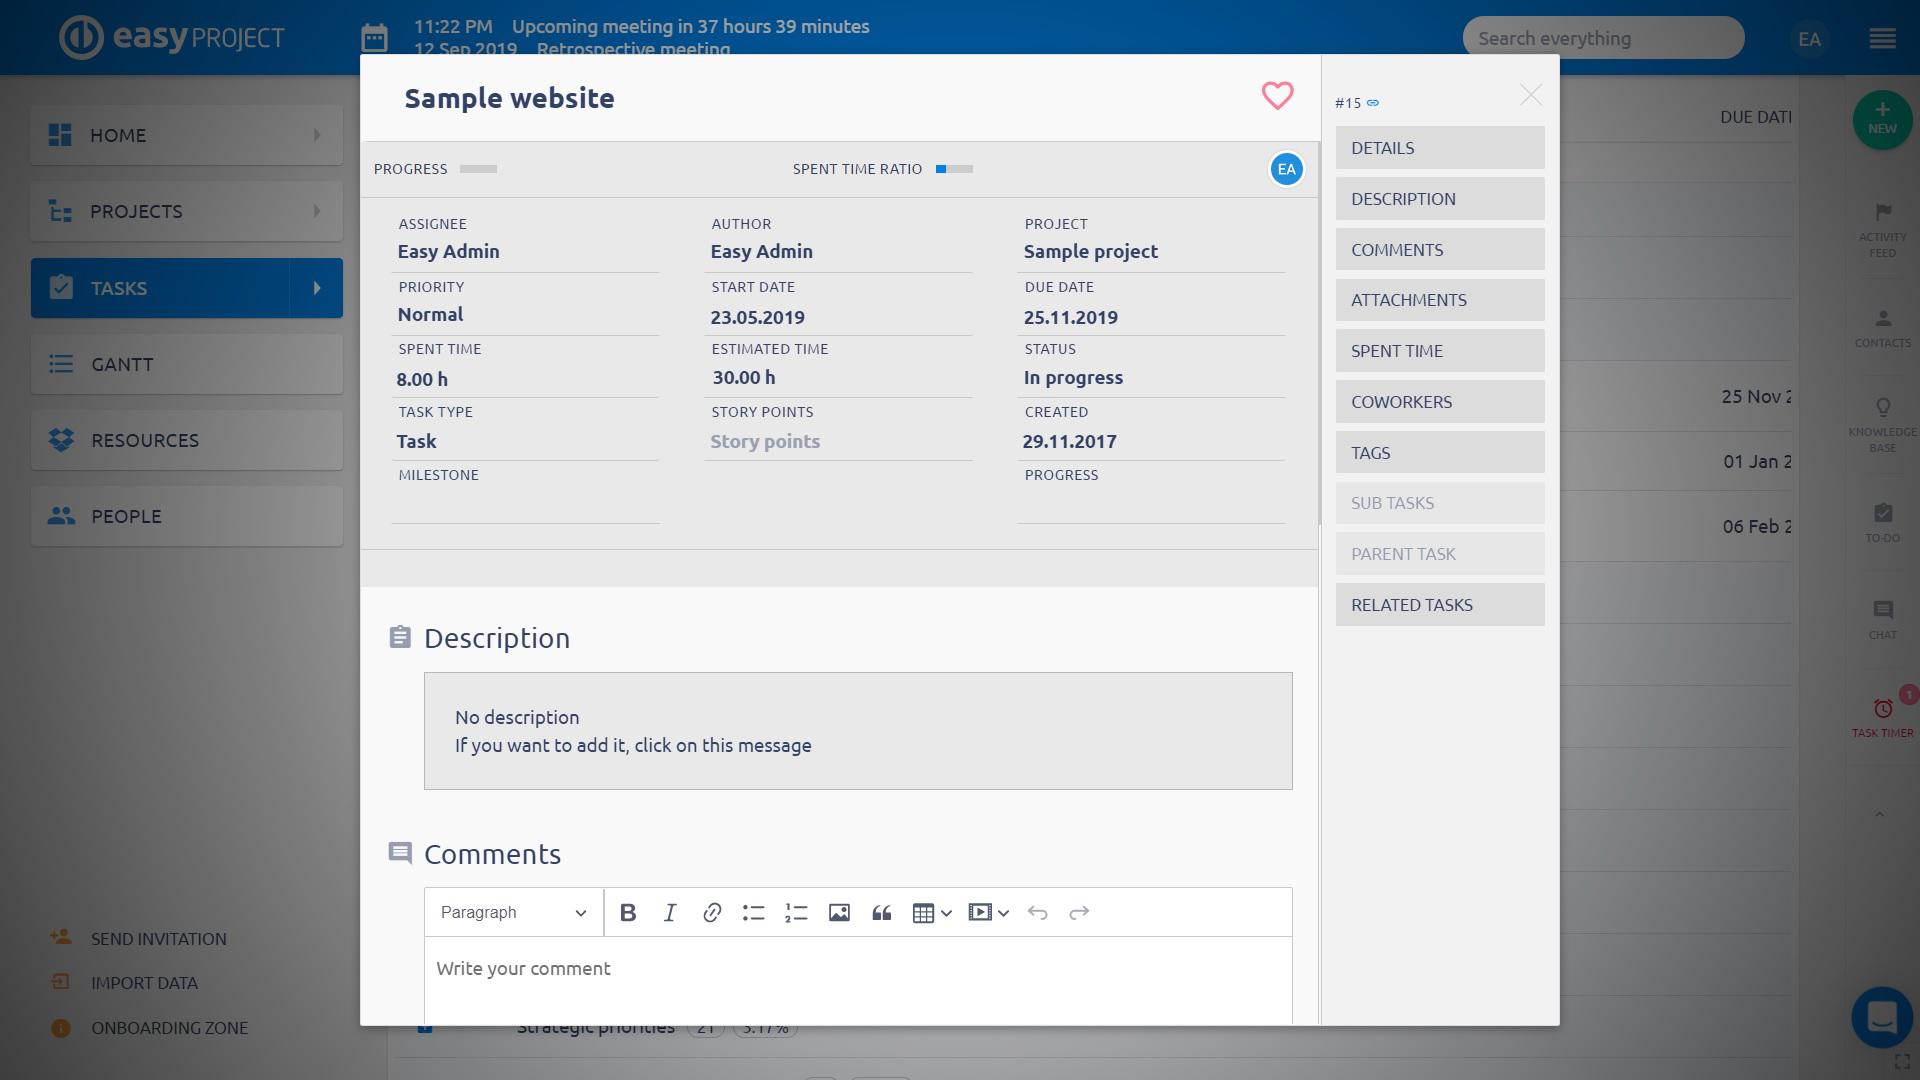1920x1080 pixels.
Task: Insert numbered list in comment
Action: 796,912
